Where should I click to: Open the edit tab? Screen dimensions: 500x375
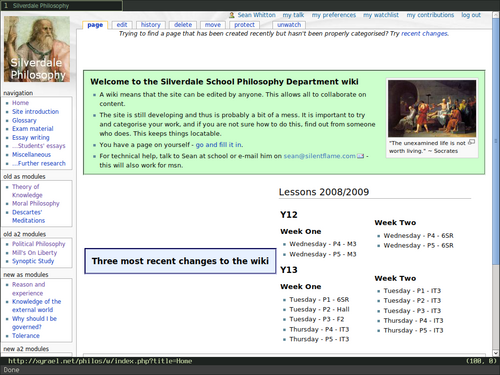click(122, 25)
